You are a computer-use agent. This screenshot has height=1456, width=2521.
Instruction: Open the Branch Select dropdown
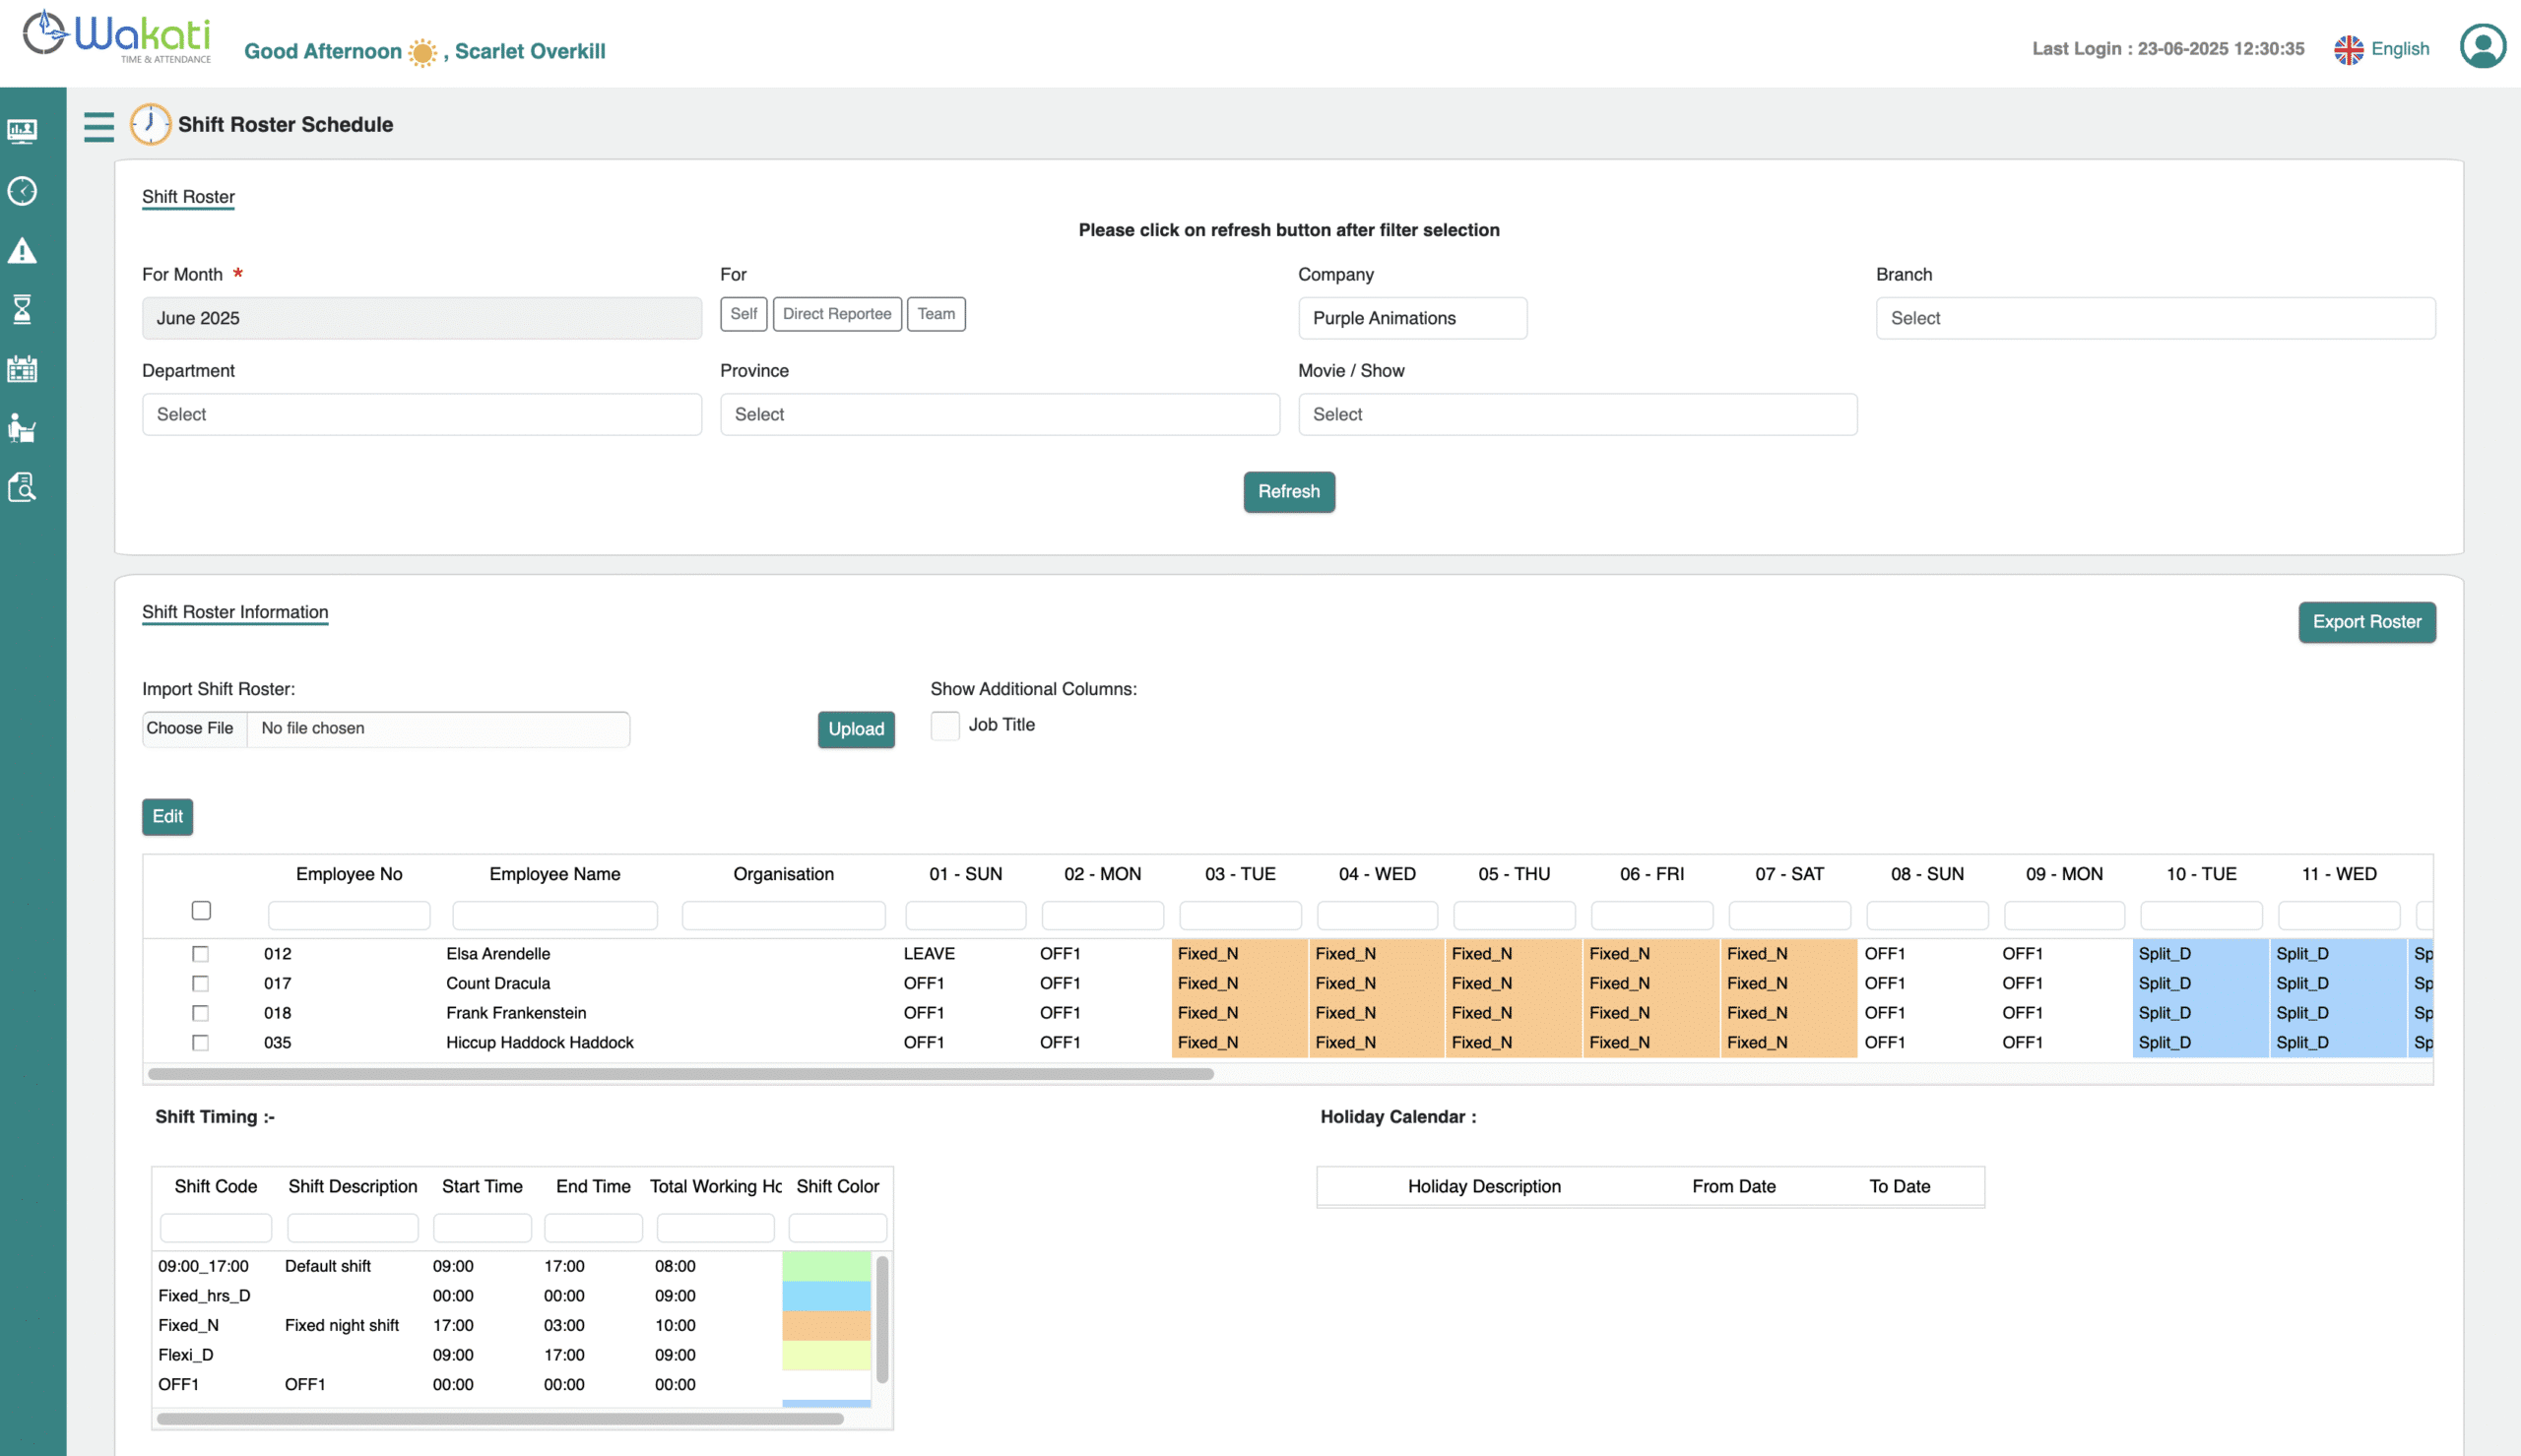[2154, 318]
